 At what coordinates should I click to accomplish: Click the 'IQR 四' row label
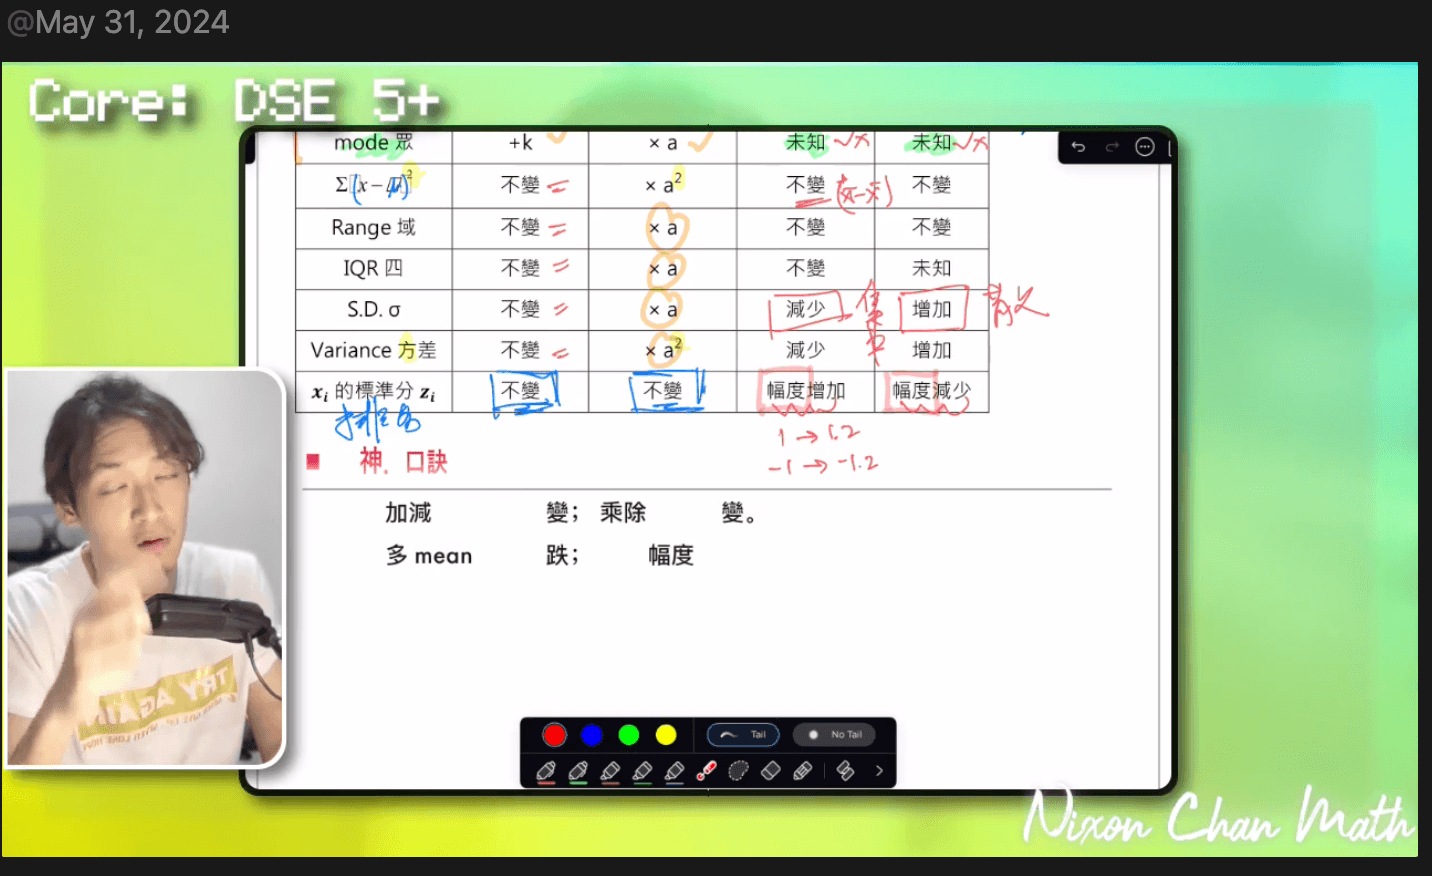[x=373, y=268]
